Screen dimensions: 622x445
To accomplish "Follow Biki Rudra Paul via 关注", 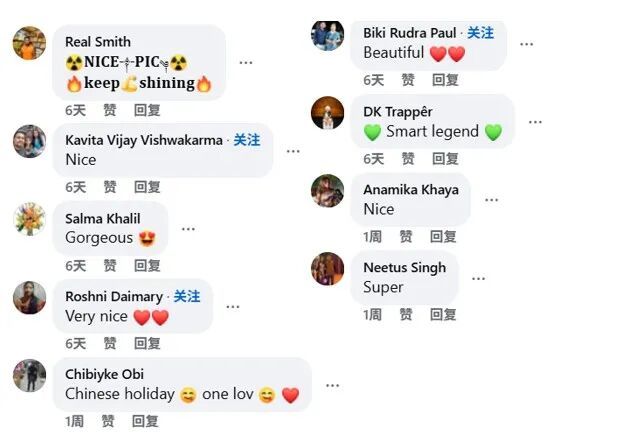I will pyautogui.click(x=480, y=33).
